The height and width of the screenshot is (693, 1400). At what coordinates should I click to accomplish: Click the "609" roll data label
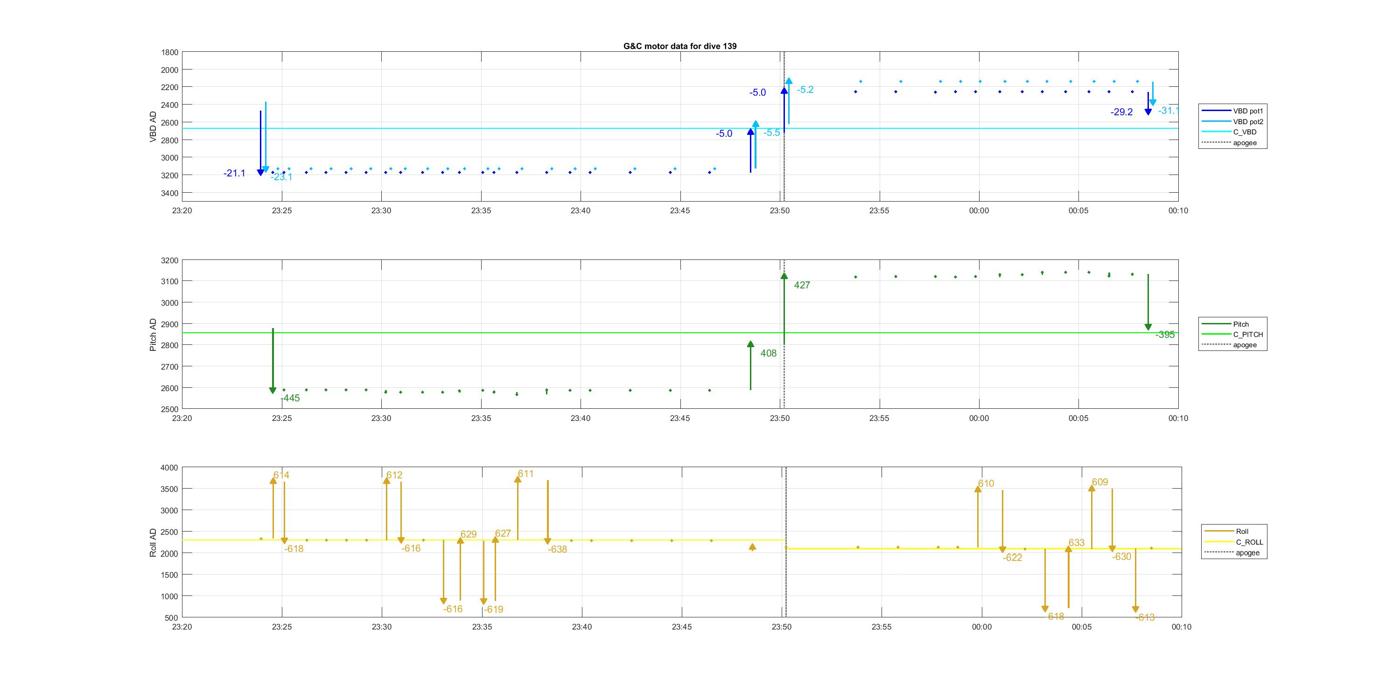(1100, 482)
